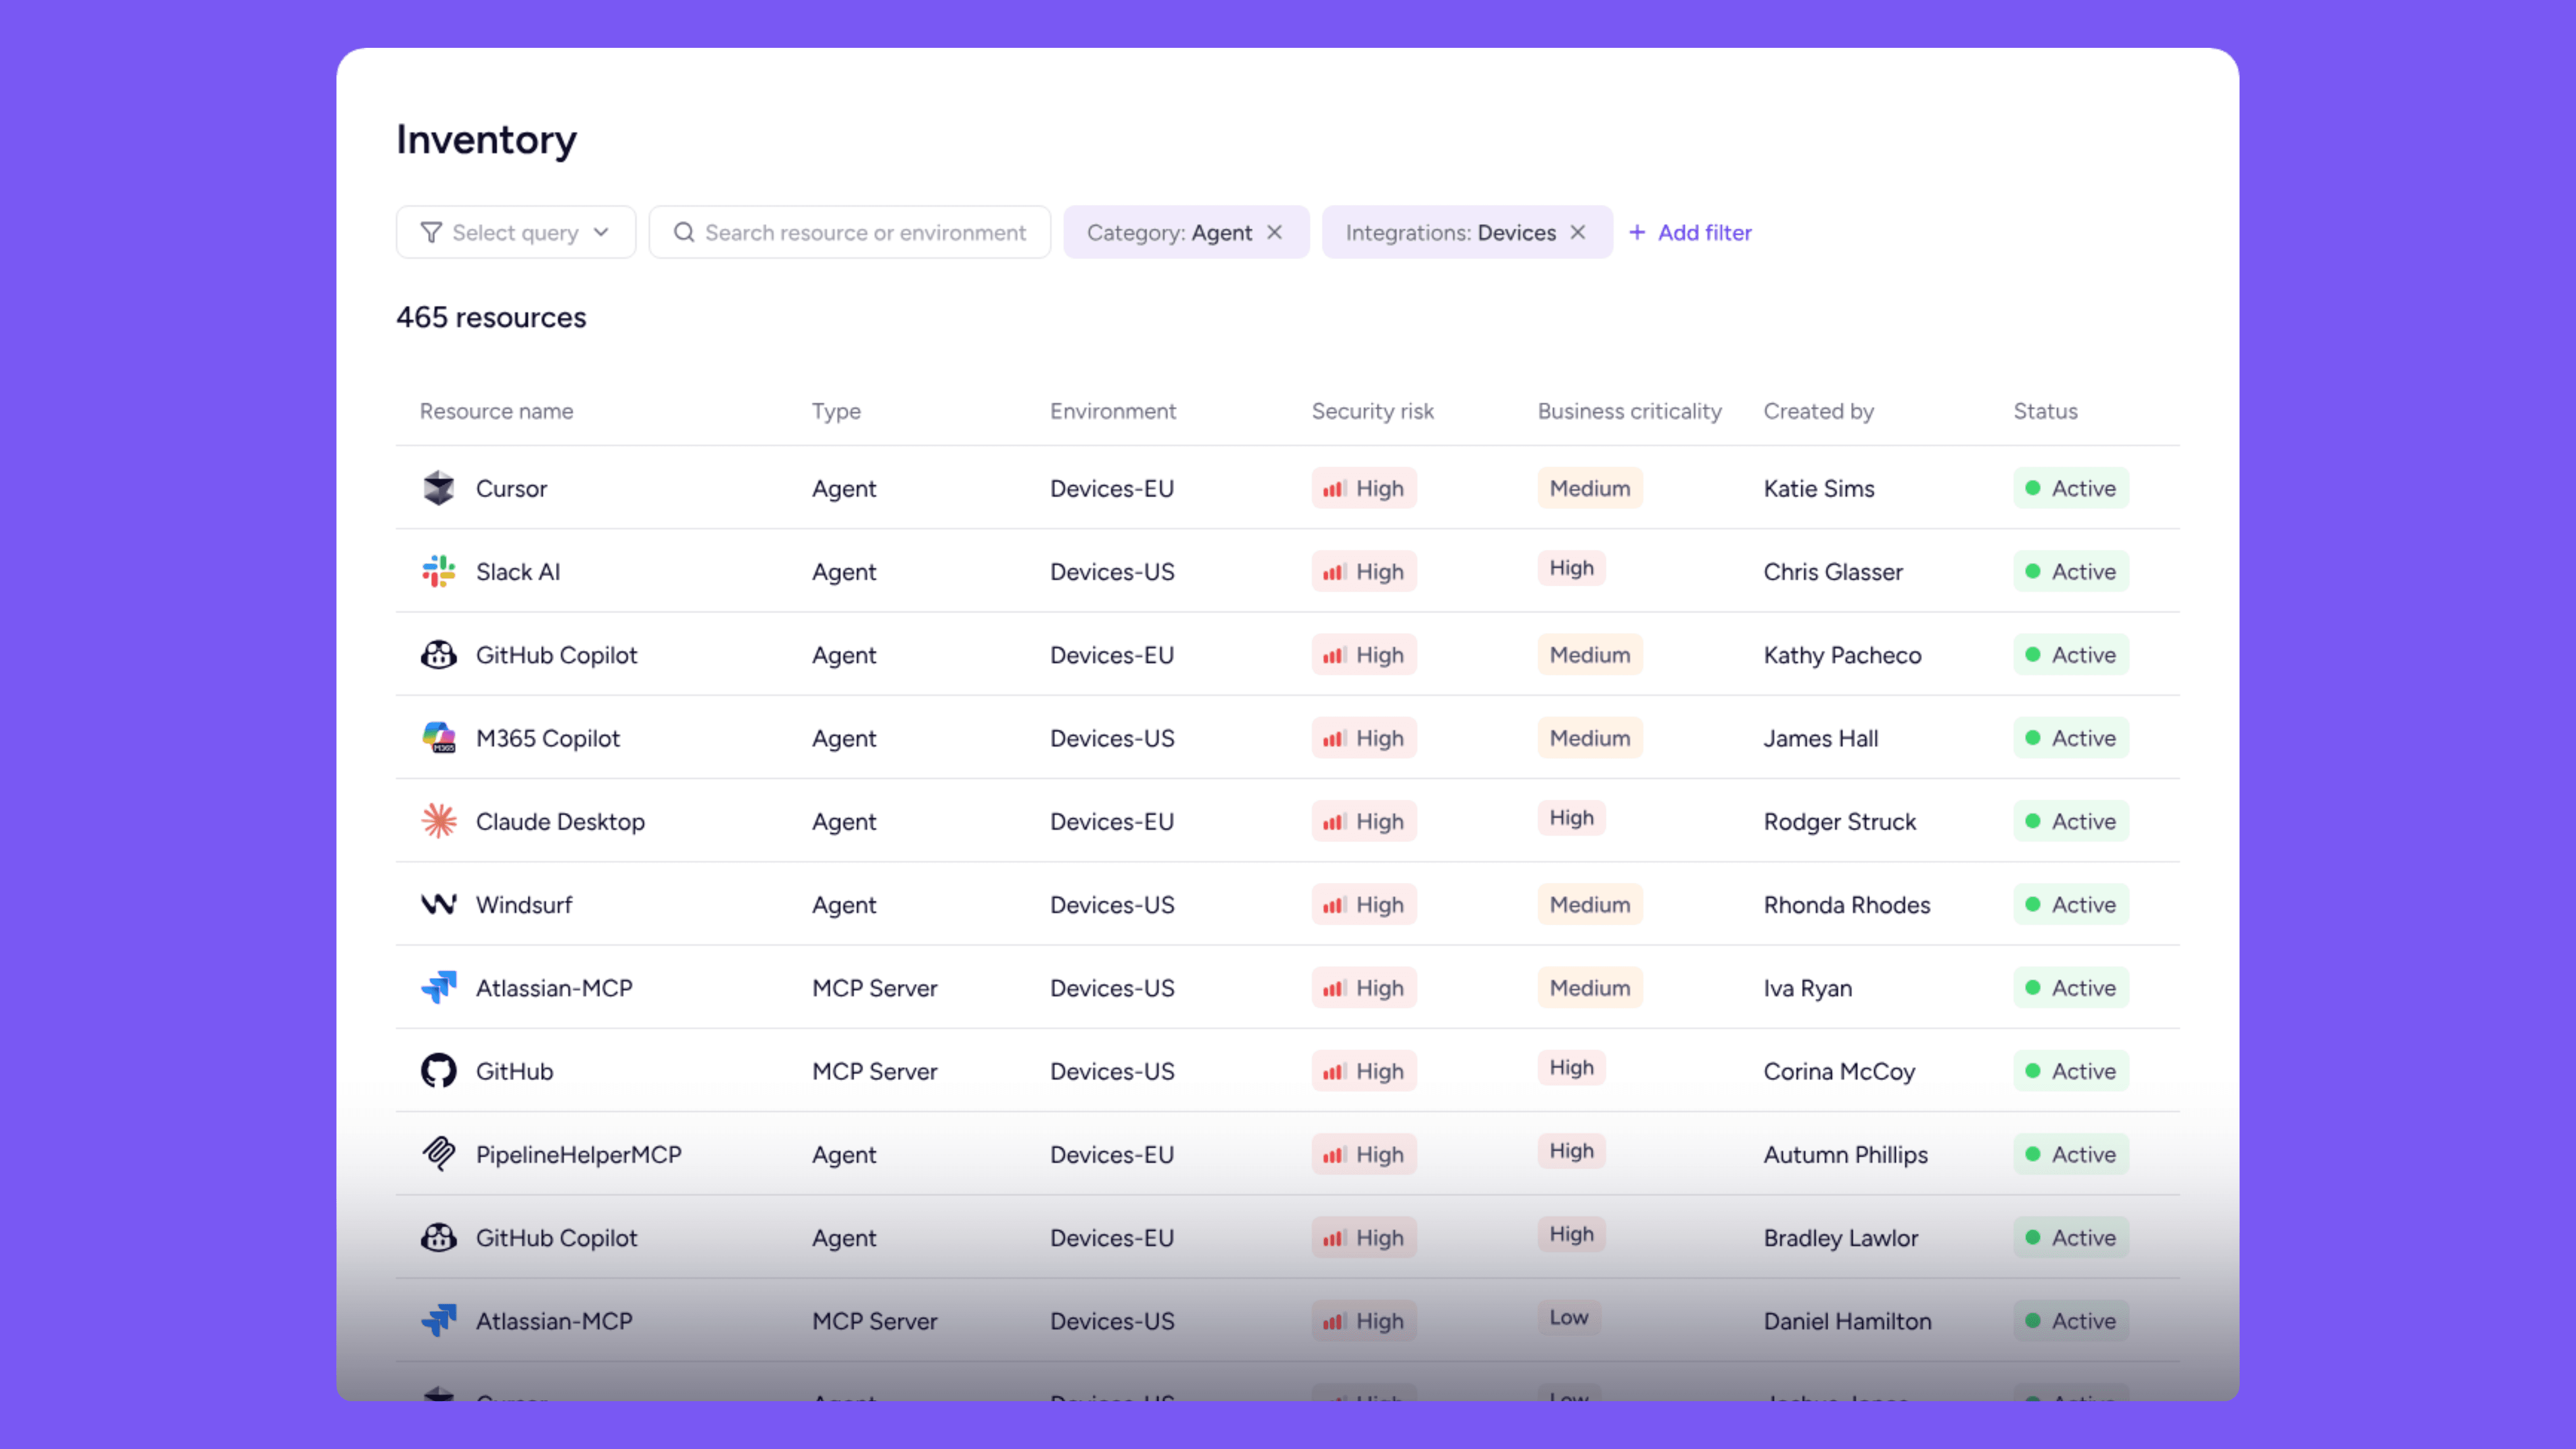Sort by the Security risk column header
This screenshot has height=1449, width=2576.
pyautogui.click(x=1372, y=411)
